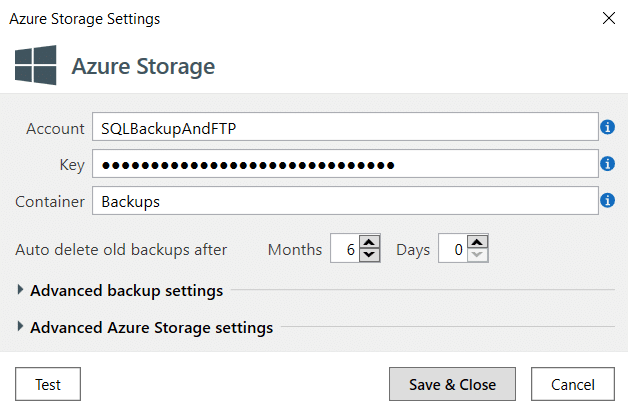Decrease the Months value with down arrow

369,255
